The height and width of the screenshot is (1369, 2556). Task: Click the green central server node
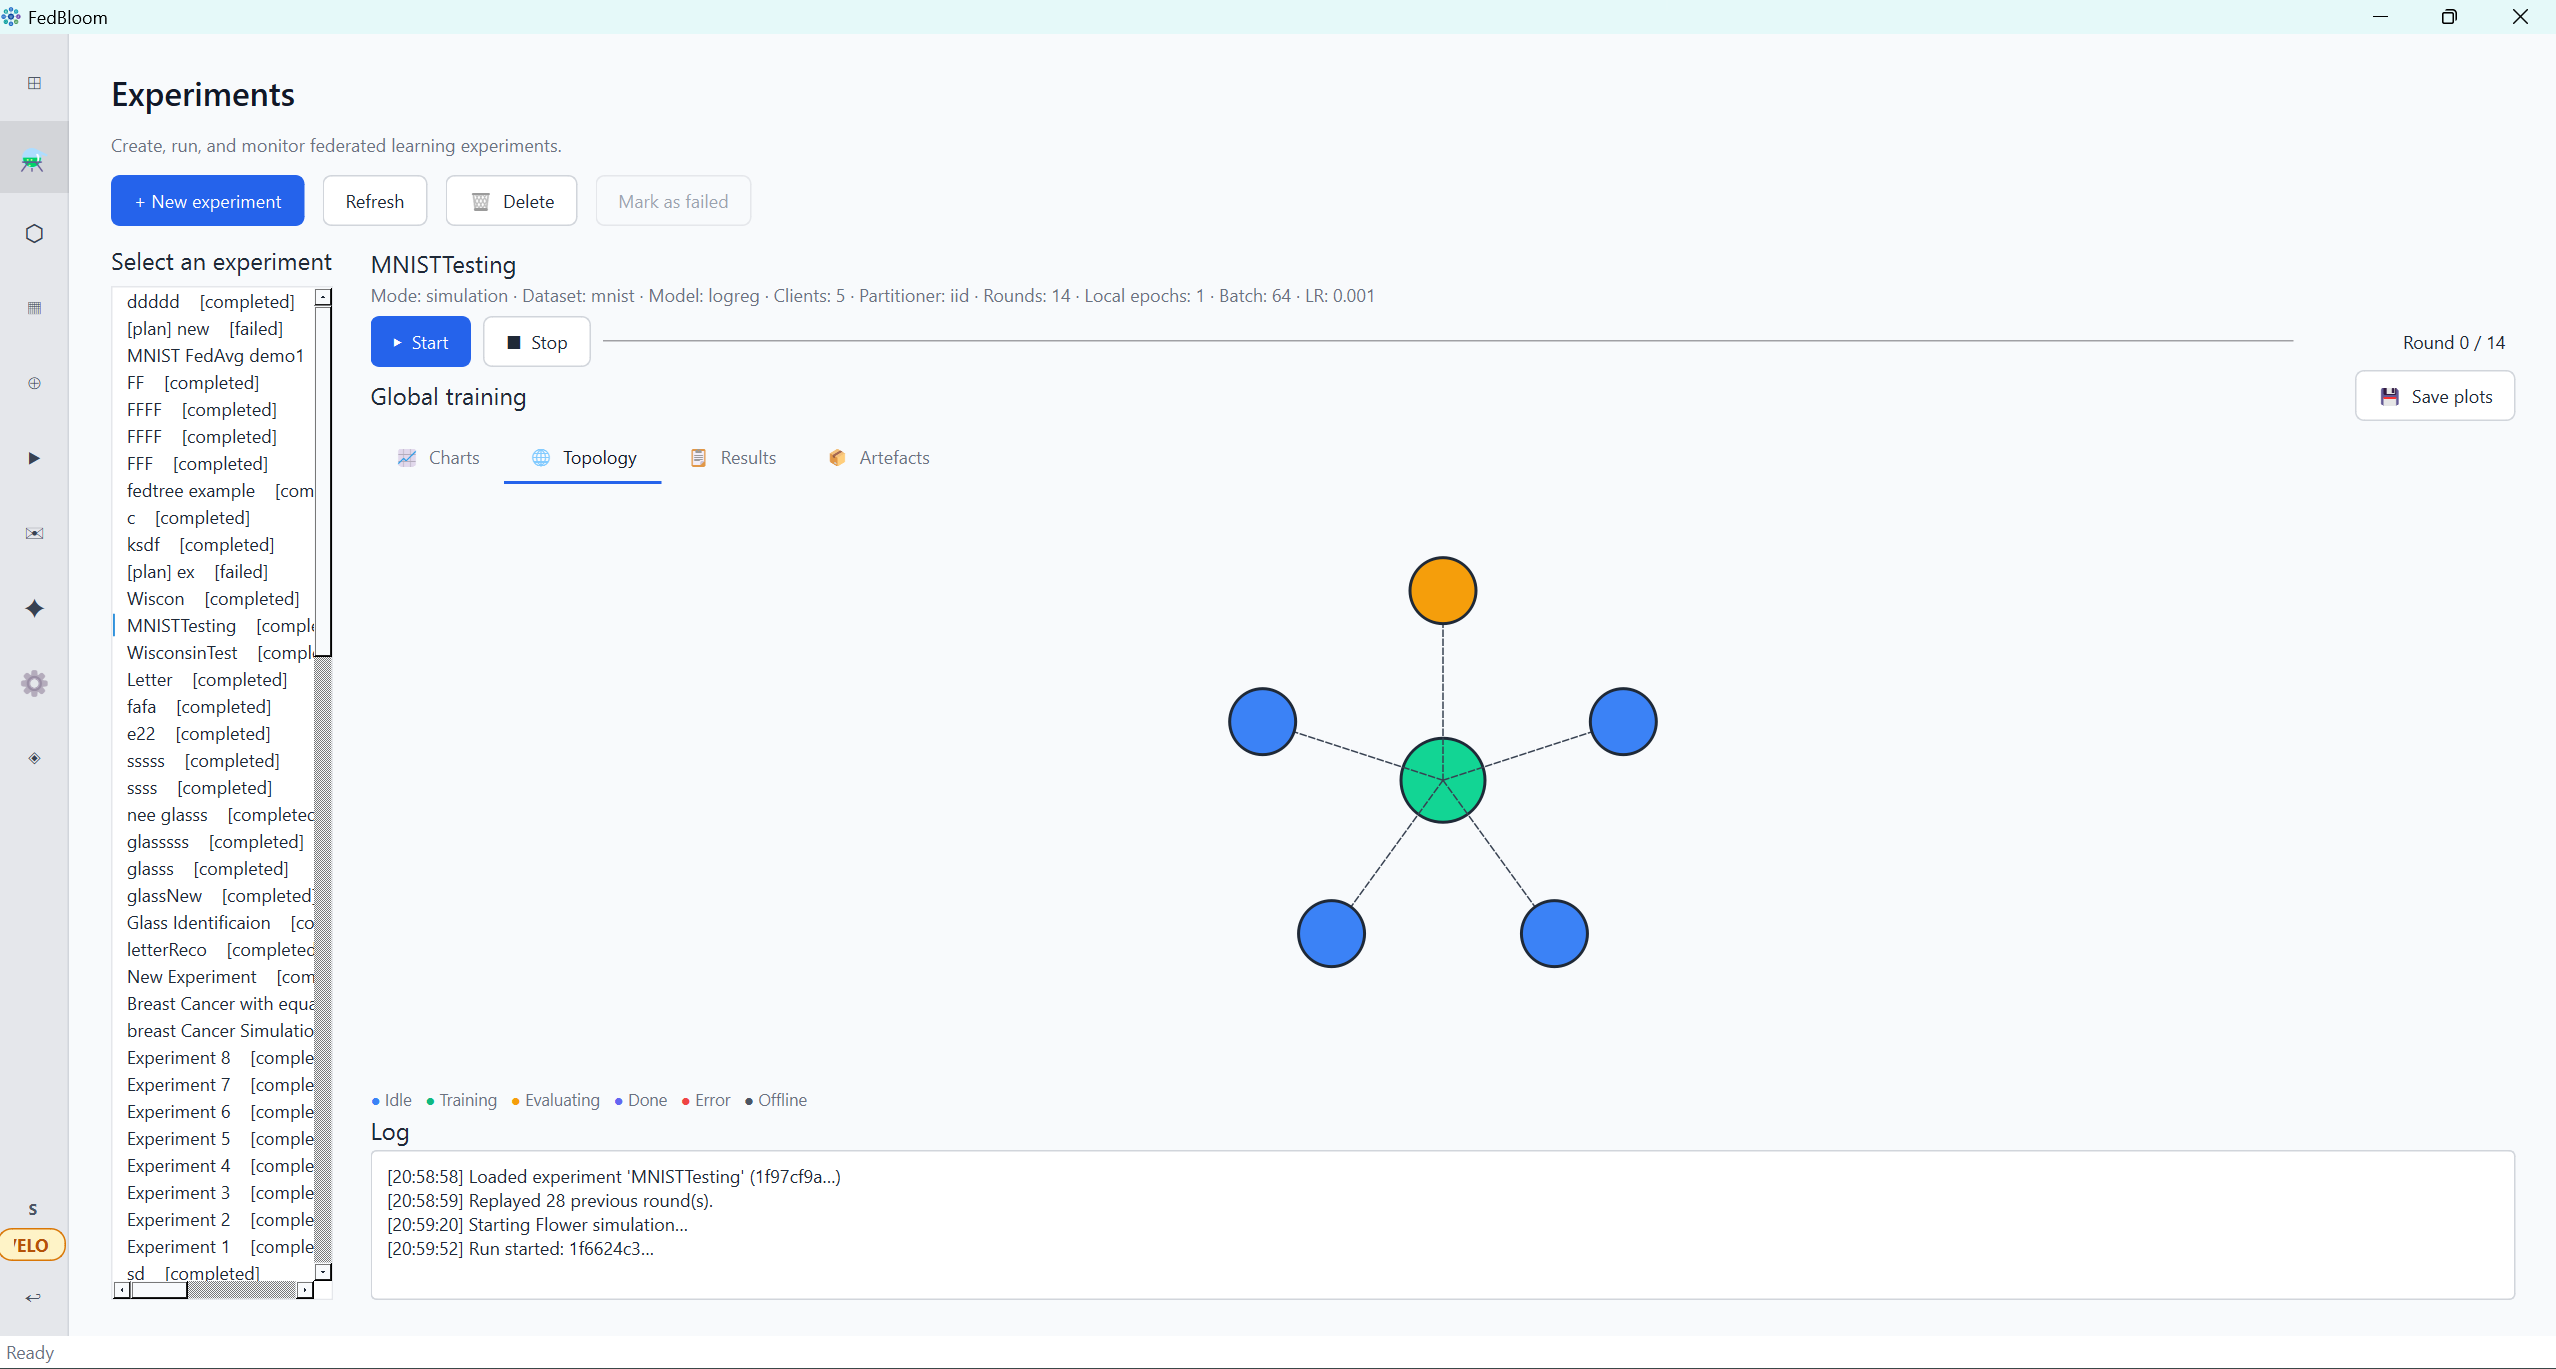pos(1442,780)
